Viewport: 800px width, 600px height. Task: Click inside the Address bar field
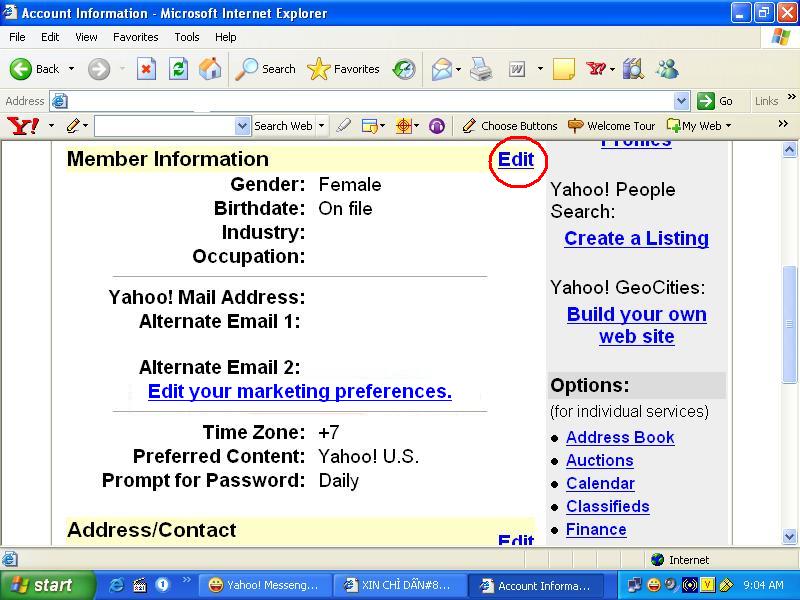(371, 101)
